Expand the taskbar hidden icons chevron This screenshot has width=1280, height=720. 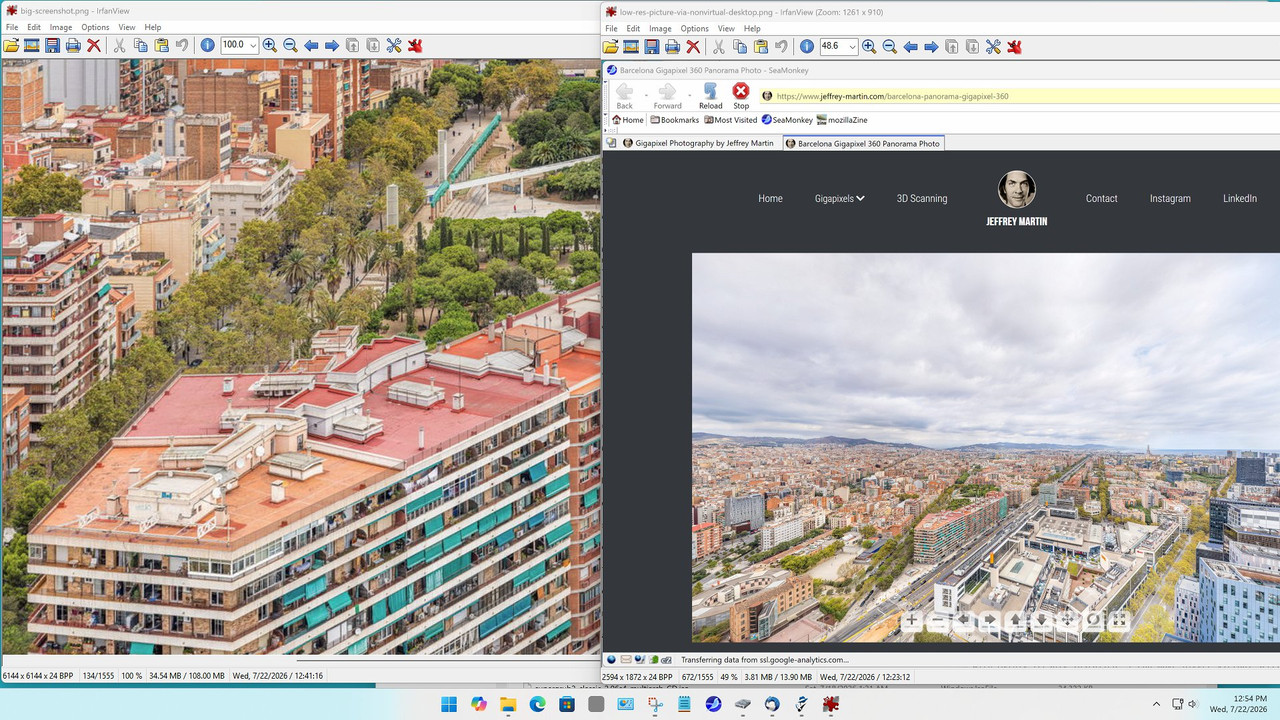(1155, 704)
